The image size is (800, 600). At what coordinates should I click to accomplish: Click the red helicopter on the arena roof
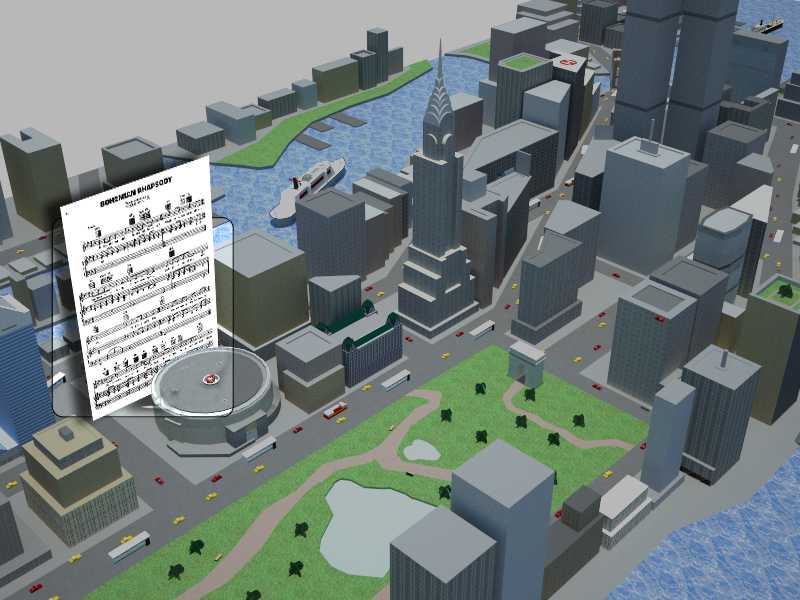point(209,379)
